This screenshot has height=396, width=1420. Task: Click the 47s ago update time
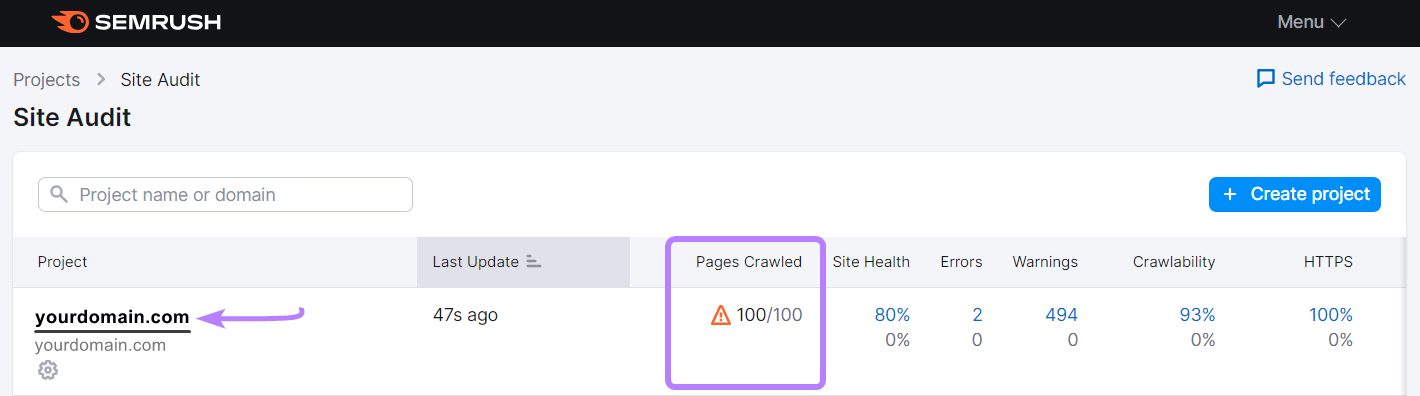tap(465, 315)
